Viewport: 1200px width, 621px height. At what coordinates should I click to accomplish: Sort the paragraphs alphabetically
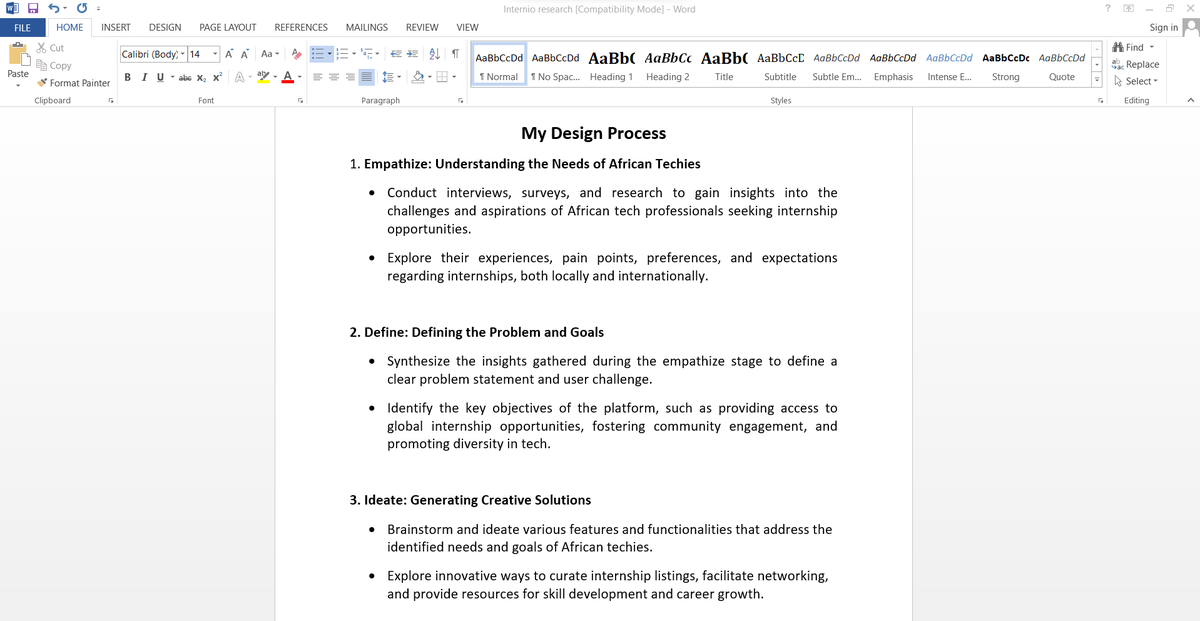coord(433,53)
